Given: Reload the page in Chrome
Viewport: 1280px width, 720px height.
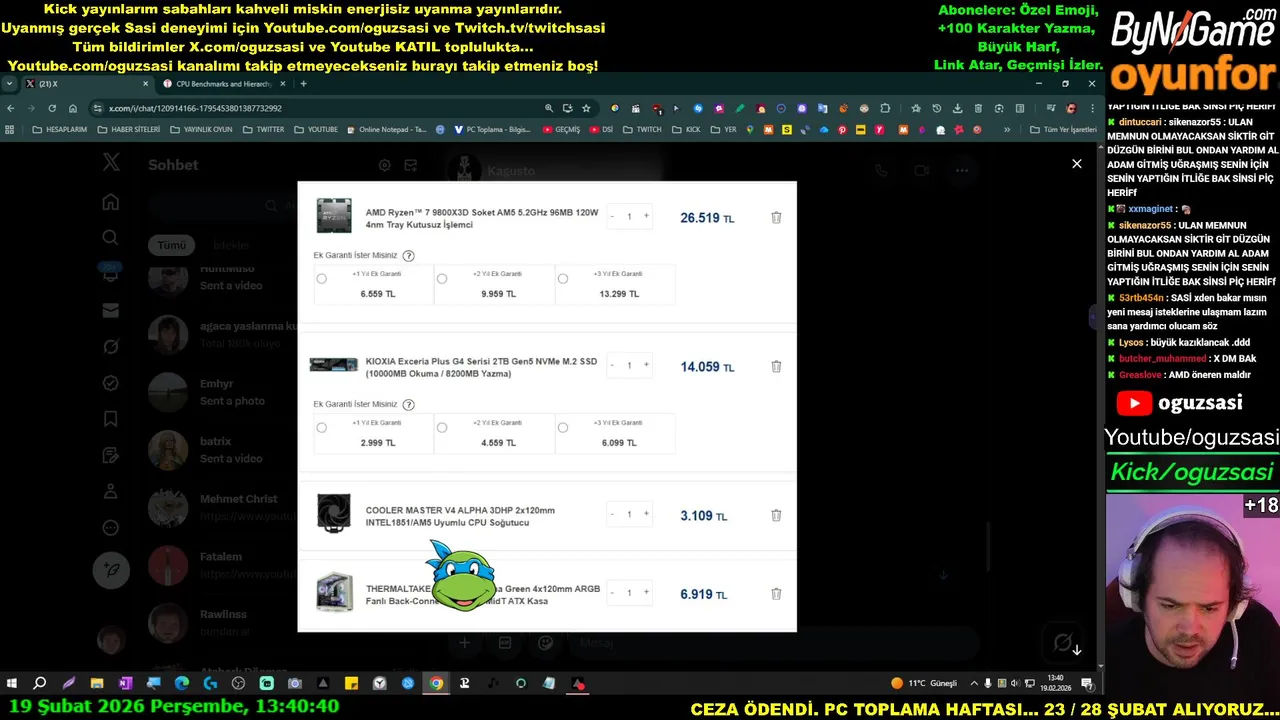Looking at the screenshot, I should pos(50,108).
